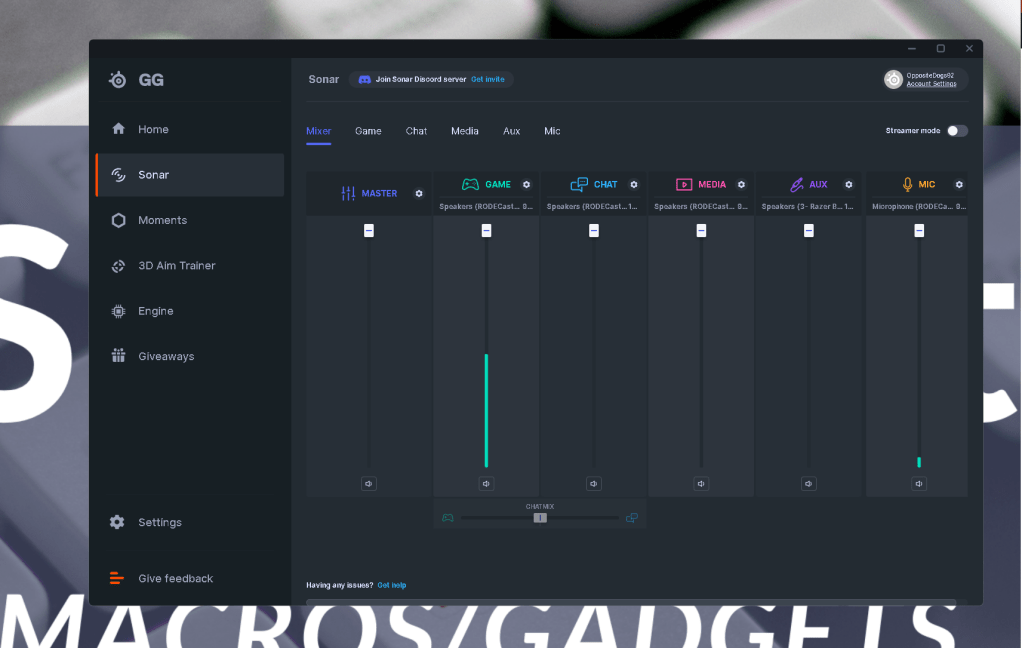Switch to the Mixer tab
This screenshot has width=1022, height=648.
319,131
